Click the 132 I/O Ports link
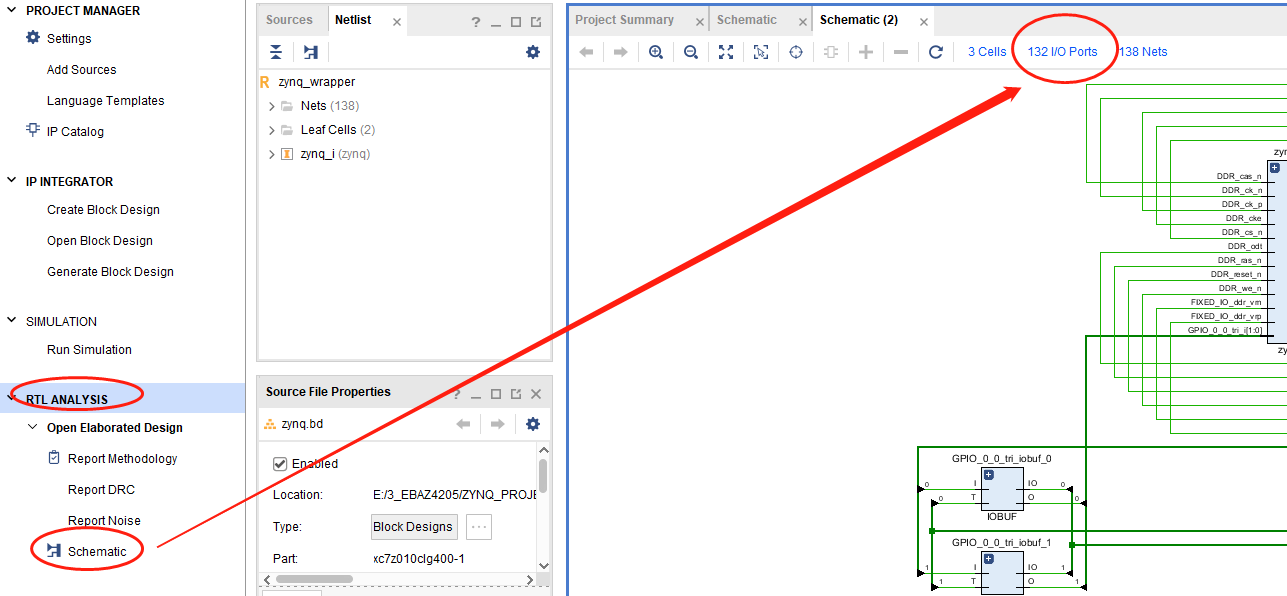 click(x=1062, y=52)
